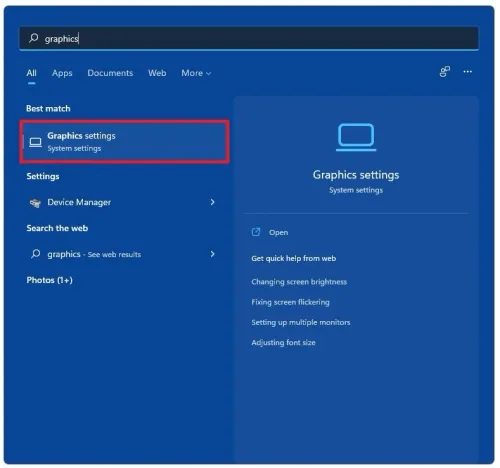Screen dimensions: 500x468
Task: Switch to the Documents tab
Action: click(x=110, y=73)
